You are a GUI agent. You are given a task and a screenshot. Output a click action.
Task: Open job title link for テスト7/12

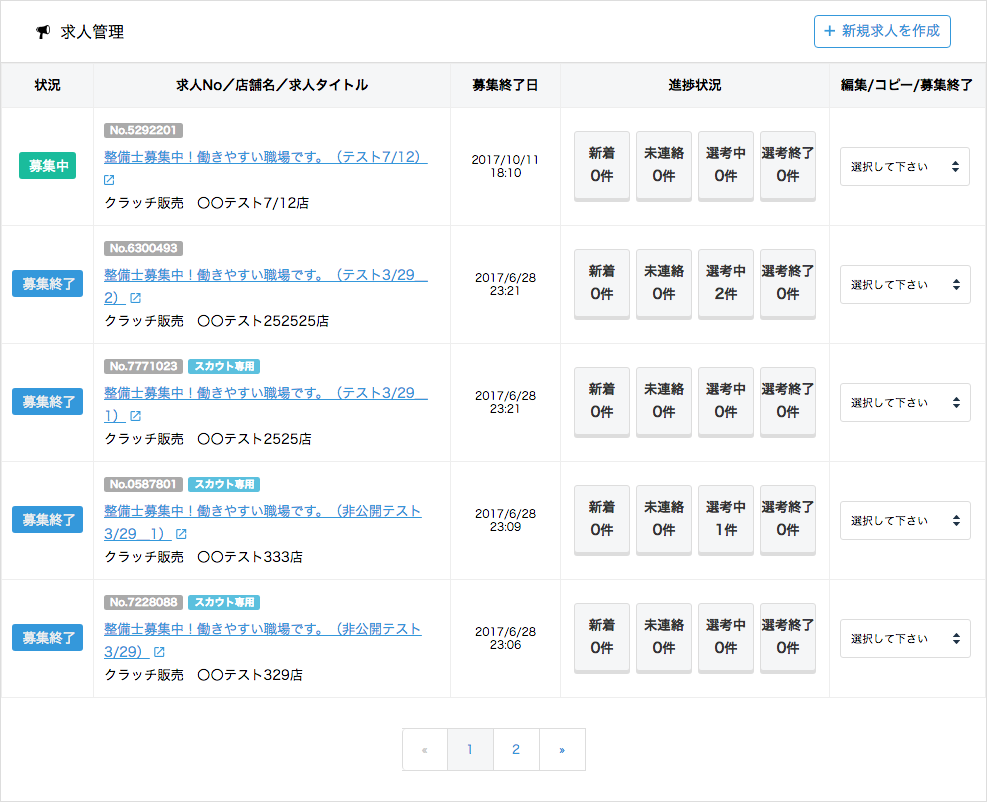click(265, 158)
